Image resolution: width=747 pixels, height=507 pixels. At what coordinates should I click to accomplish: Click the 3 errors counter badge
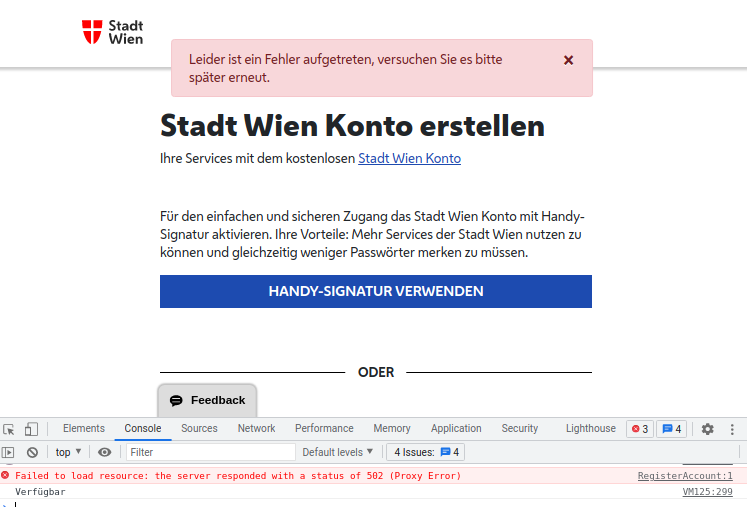(x=640, y=429)
